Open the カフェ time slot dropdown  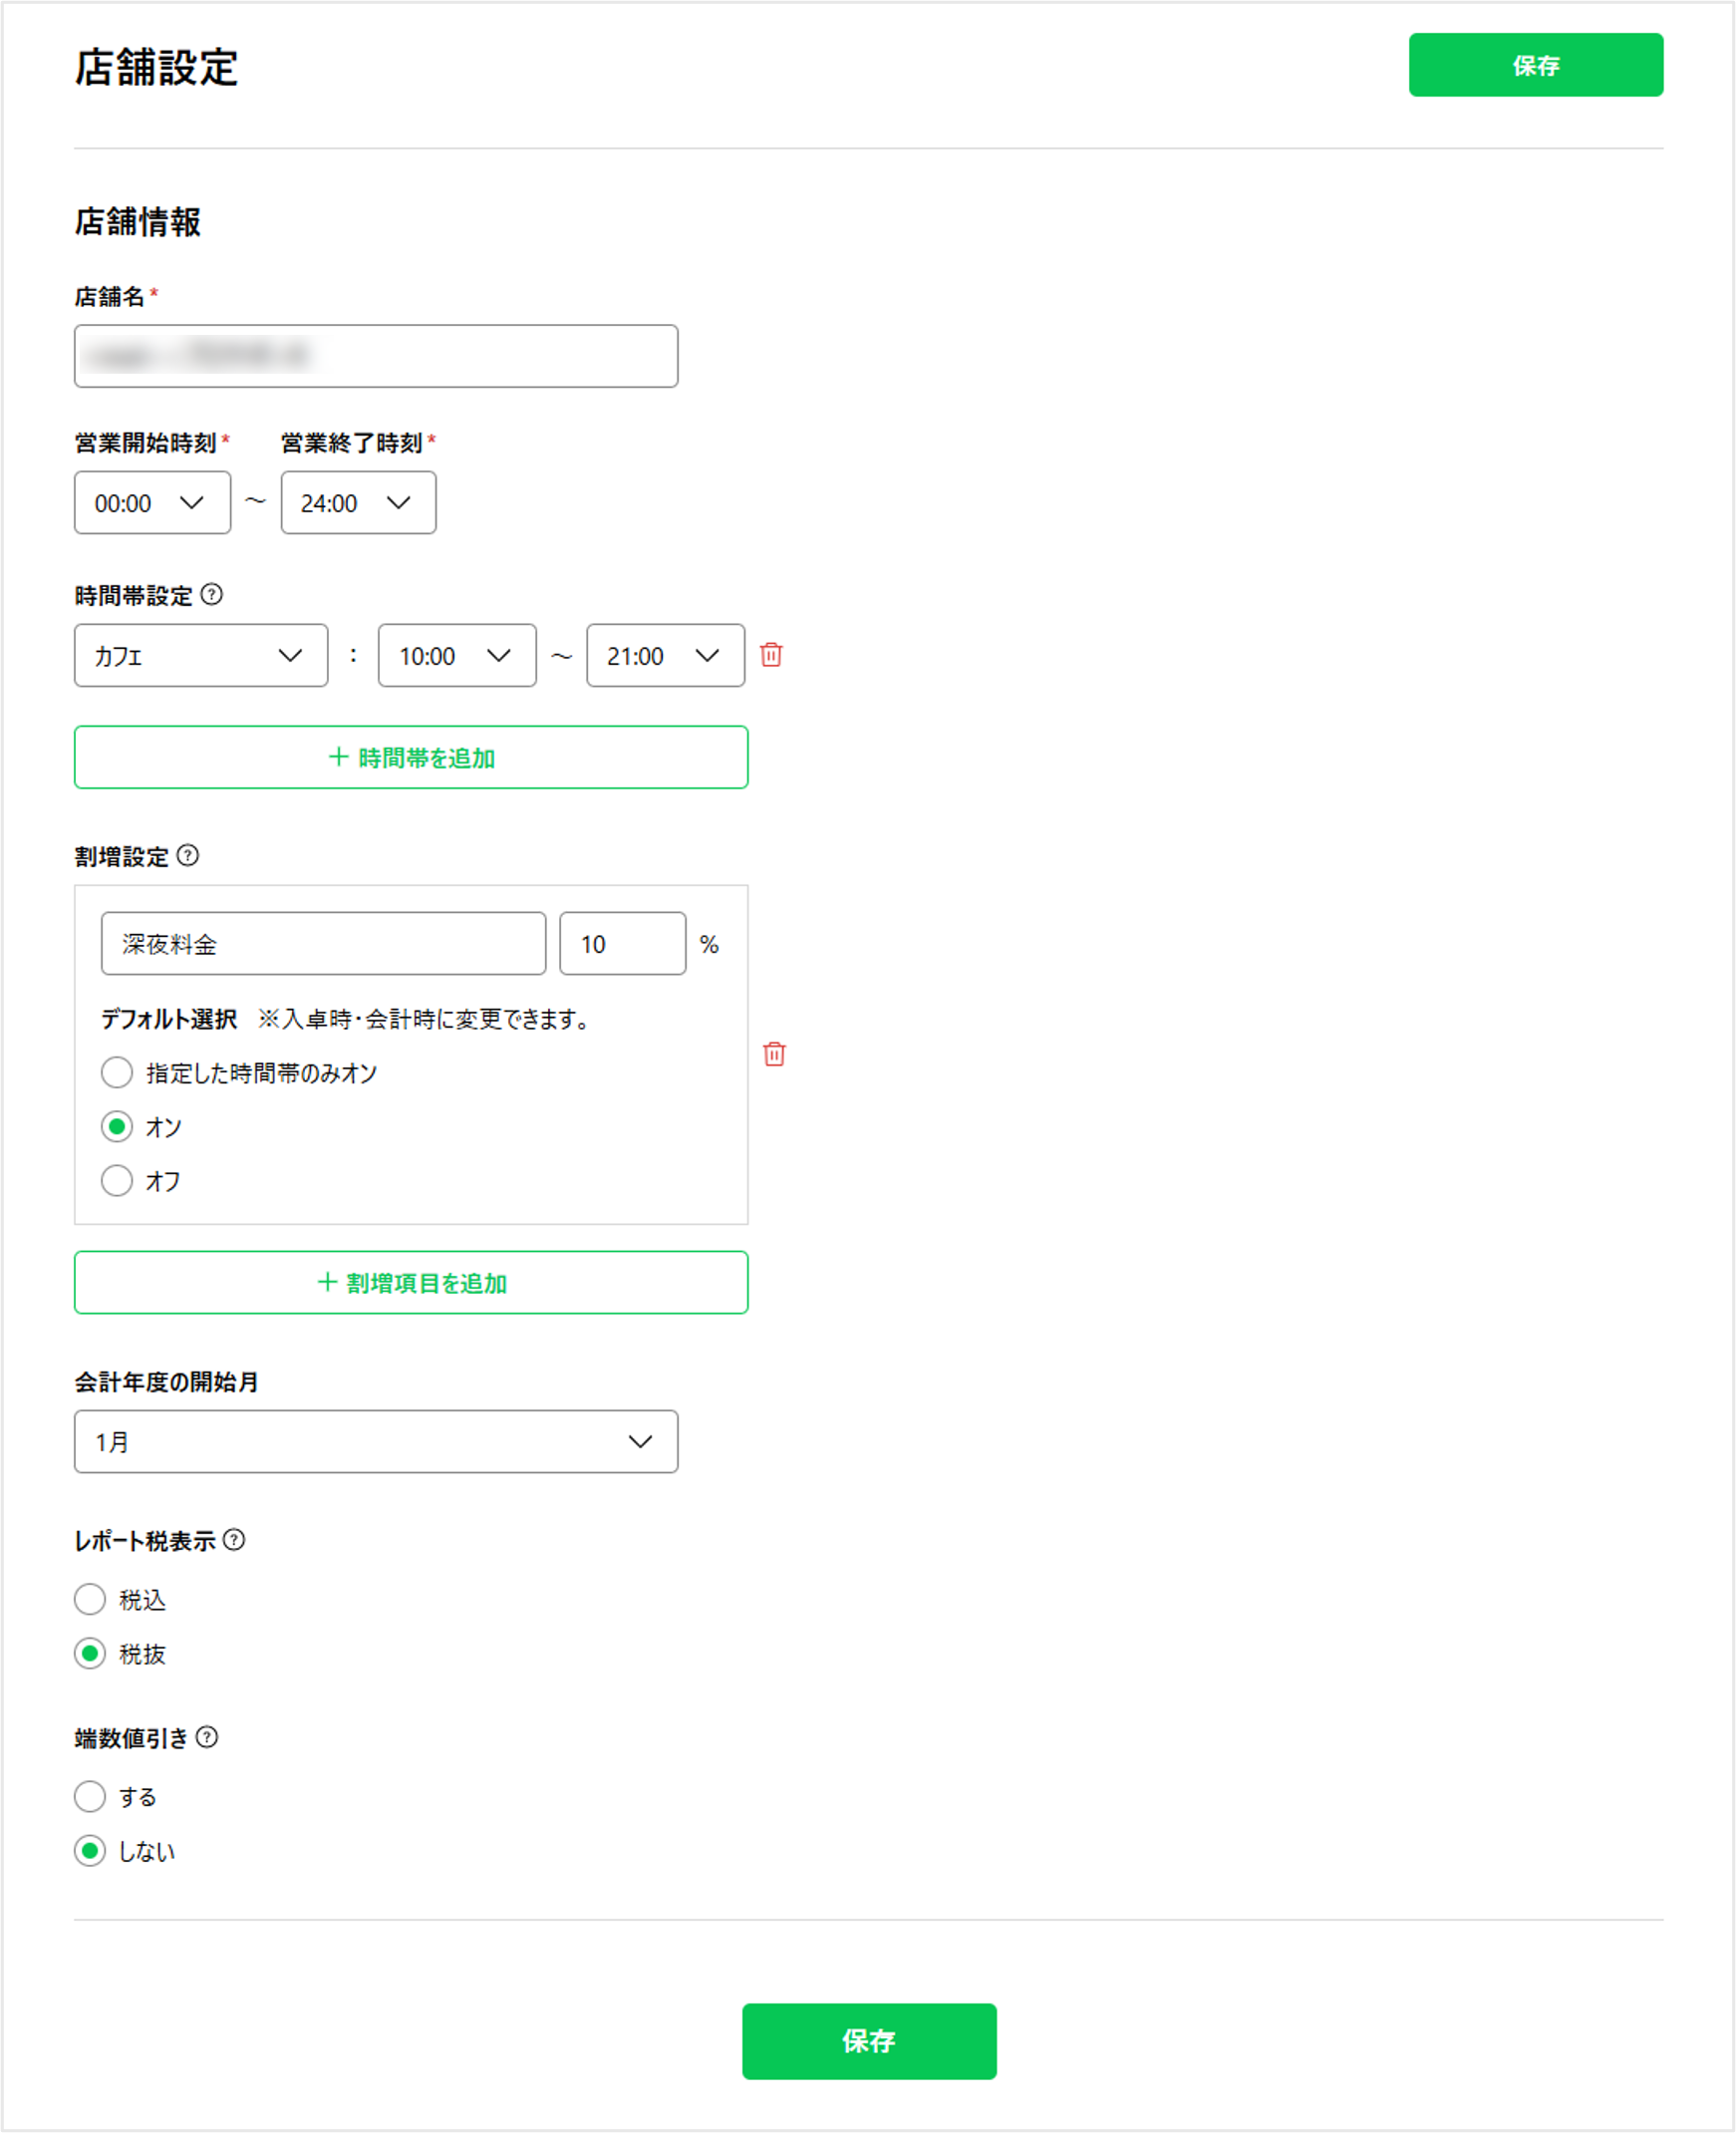point(201,656)
